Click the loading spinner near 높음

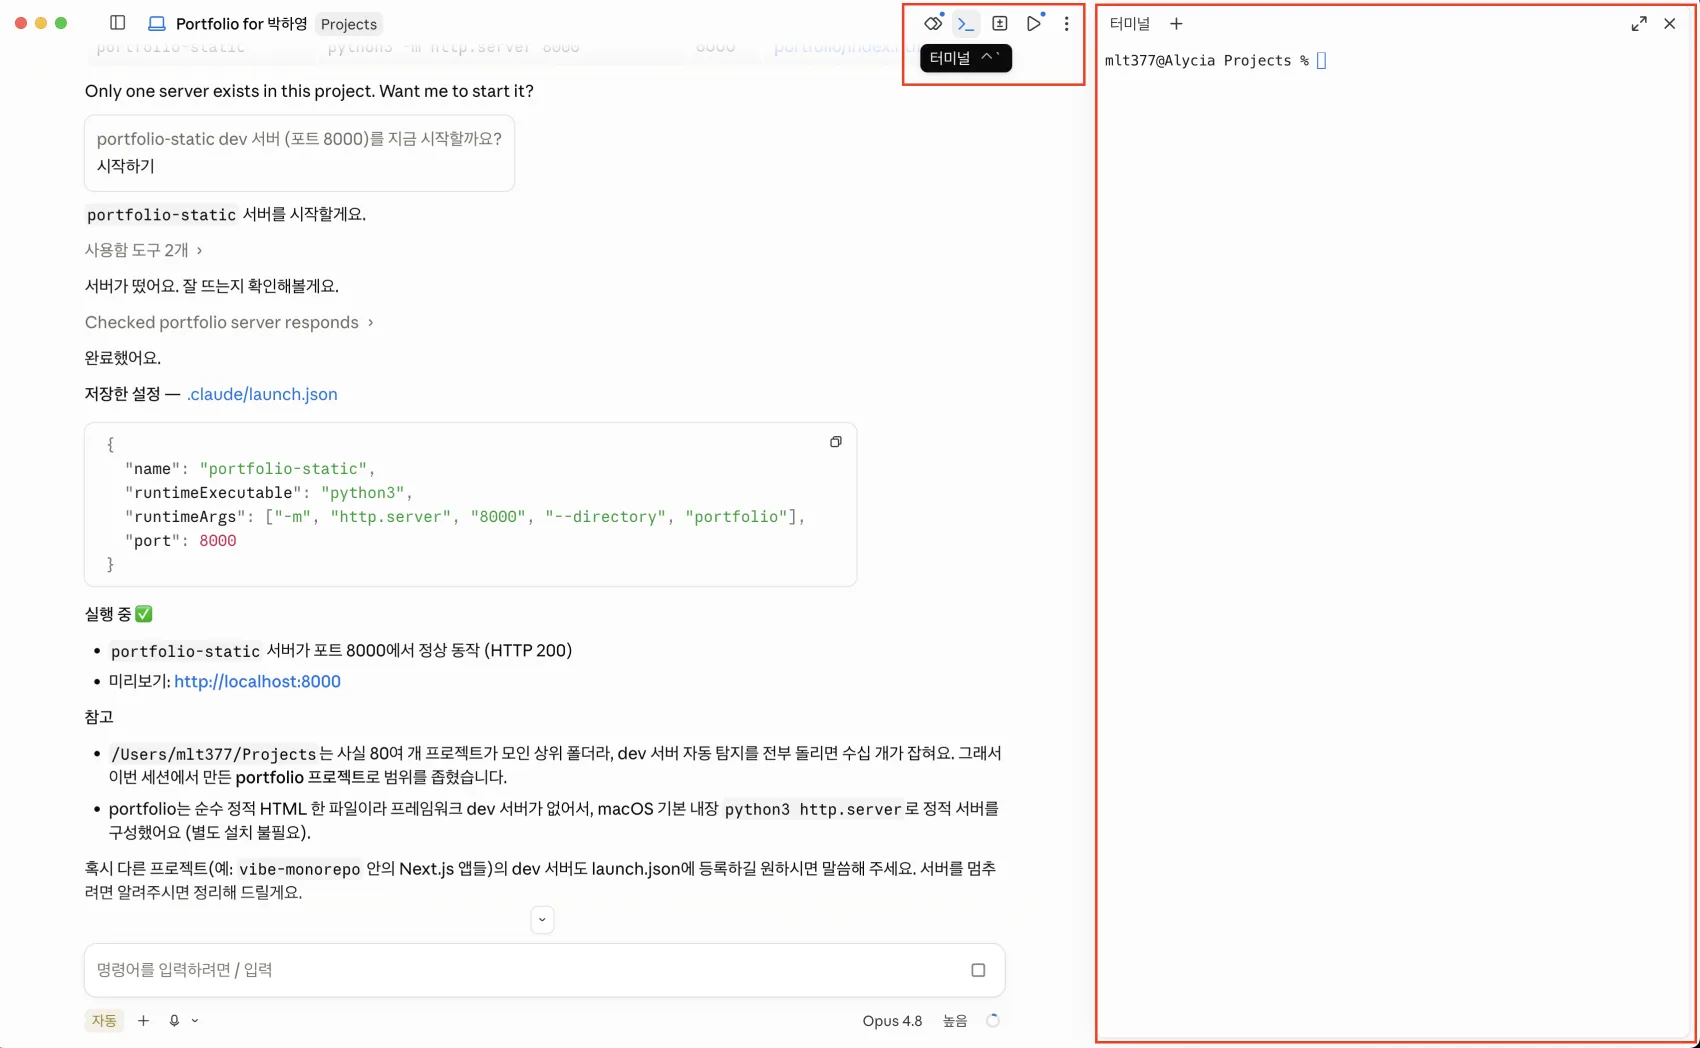992,1020
